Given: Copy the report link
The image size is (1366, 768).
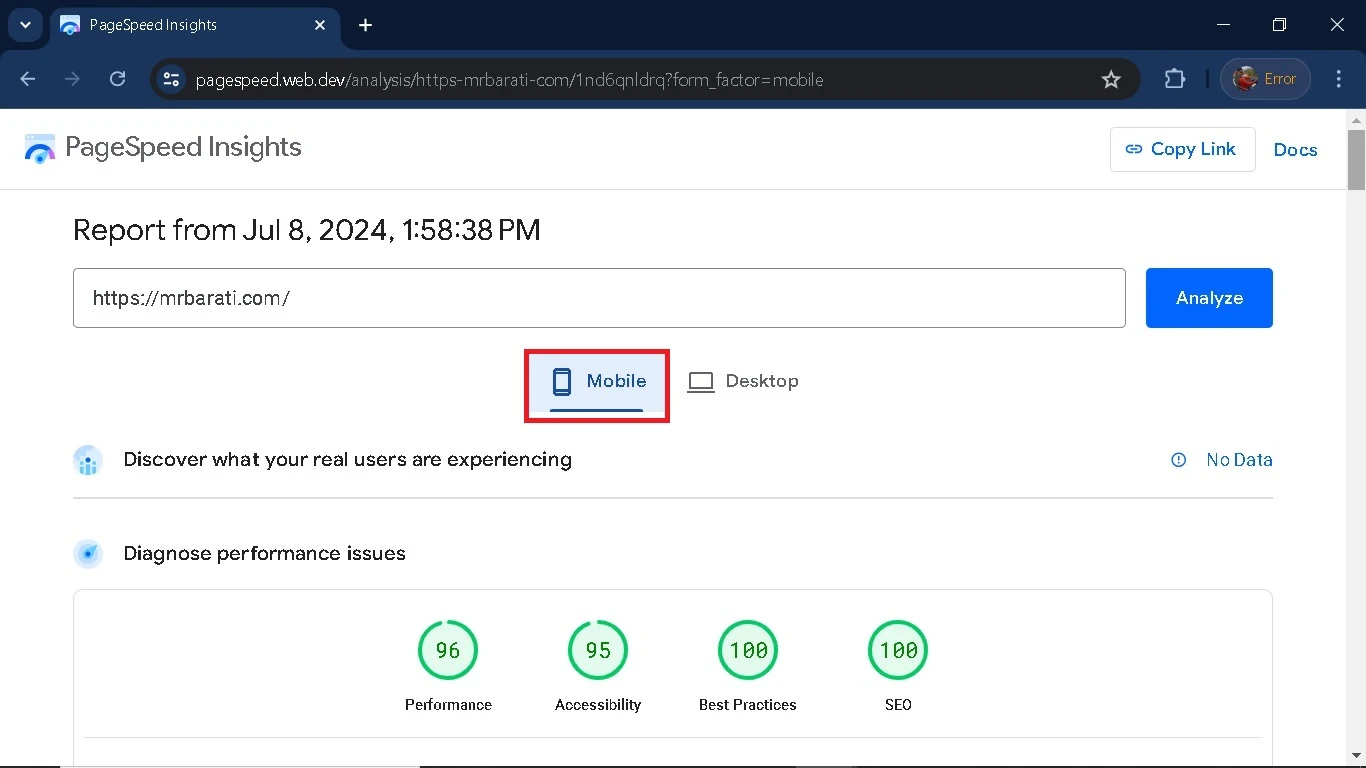Looking at the screenshot, I should pos(1182,149).
